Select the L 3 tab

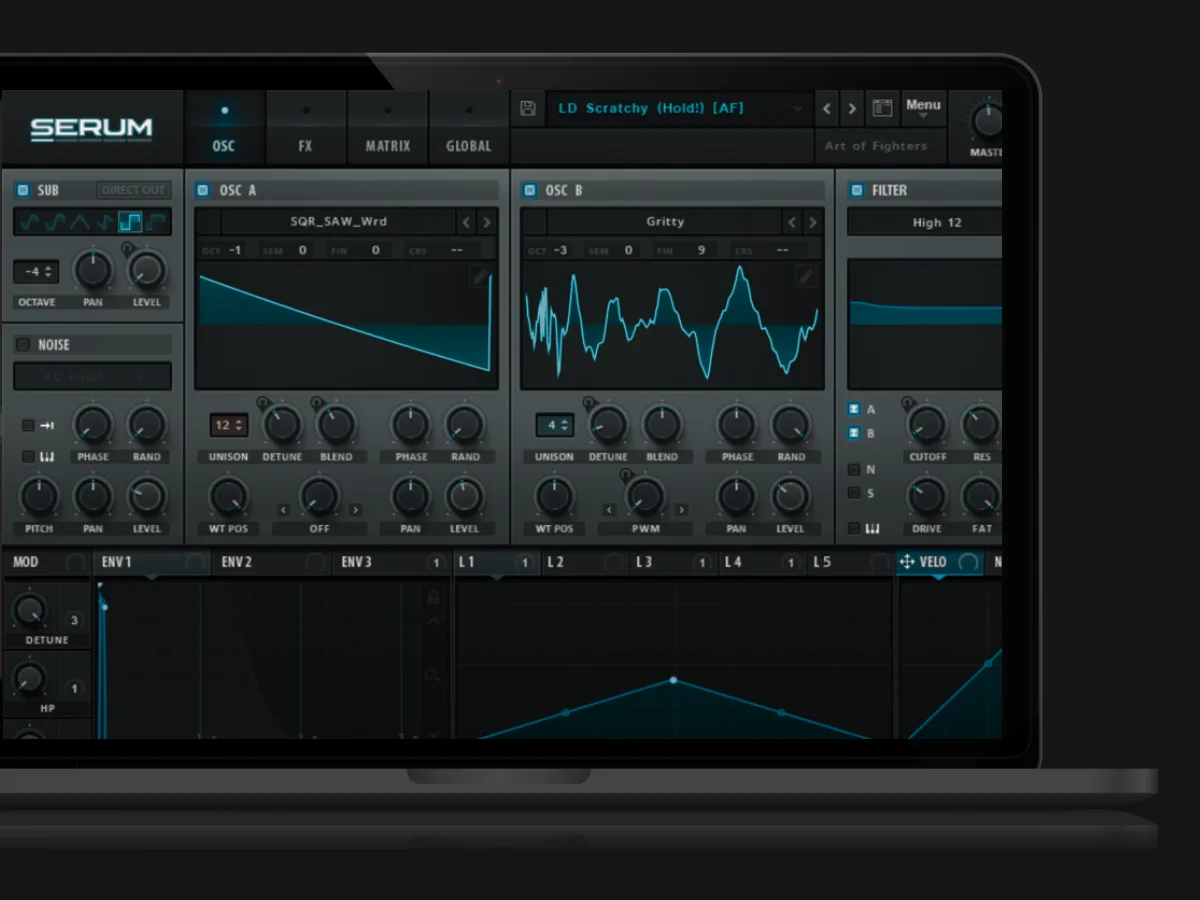pyautogui.click(x=674, y=562)
